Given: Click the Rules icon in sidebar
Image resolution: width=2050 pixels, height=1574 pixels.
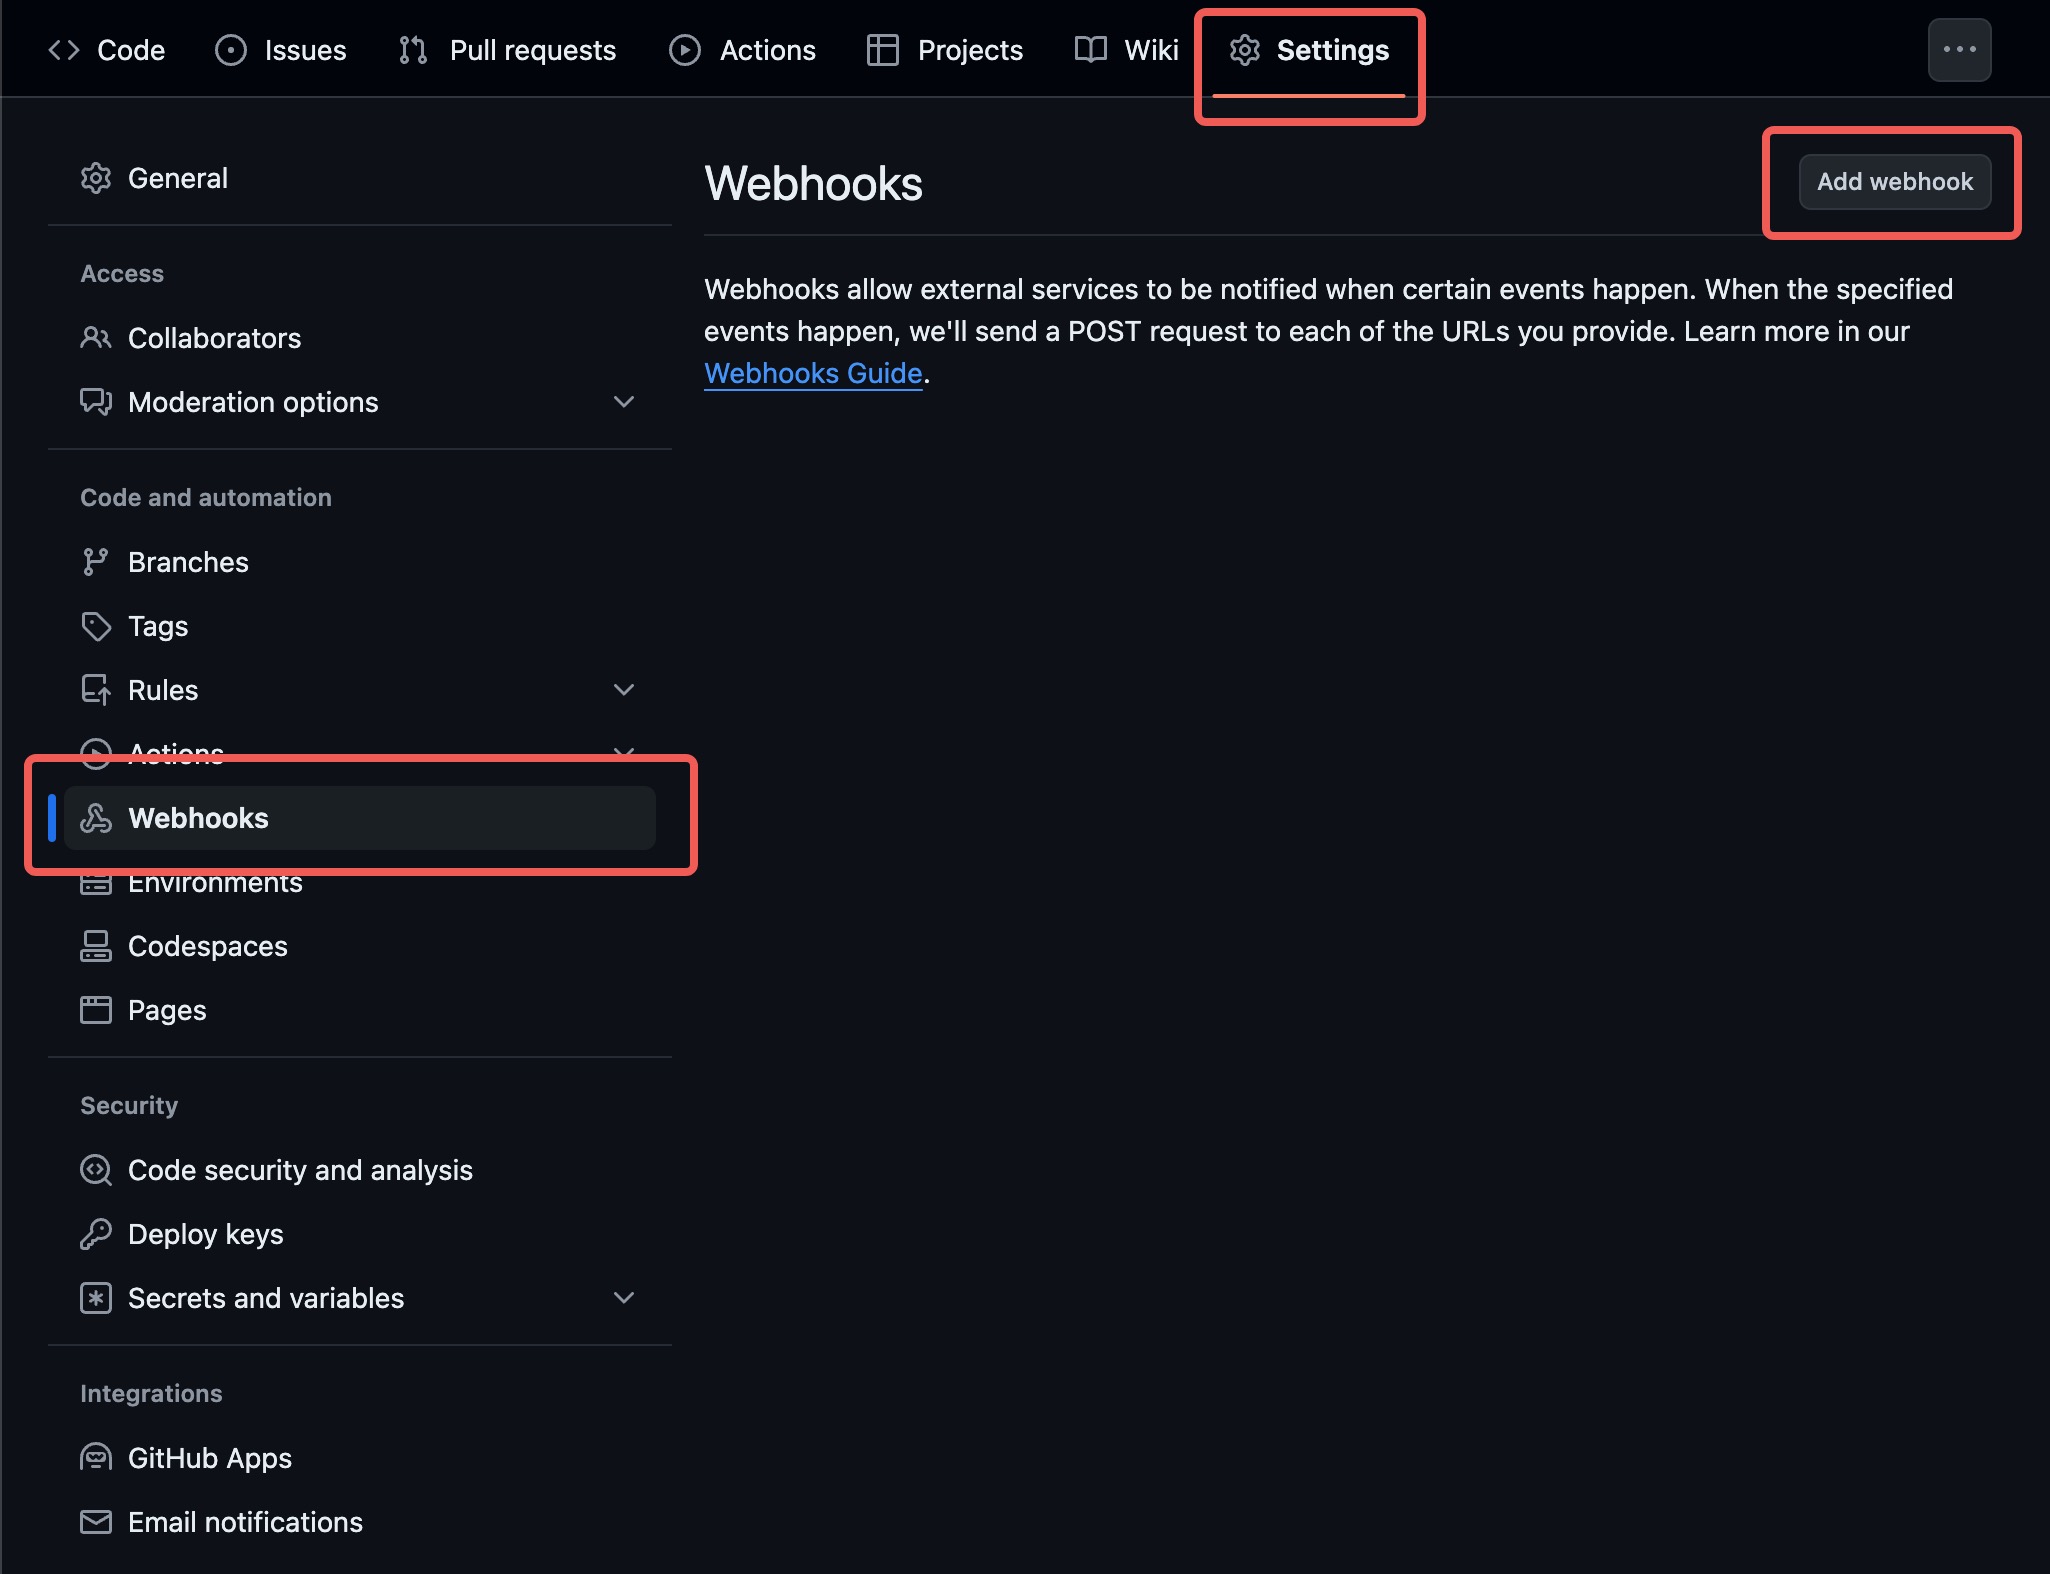Looking at the screenshot, I should point(96,690).
